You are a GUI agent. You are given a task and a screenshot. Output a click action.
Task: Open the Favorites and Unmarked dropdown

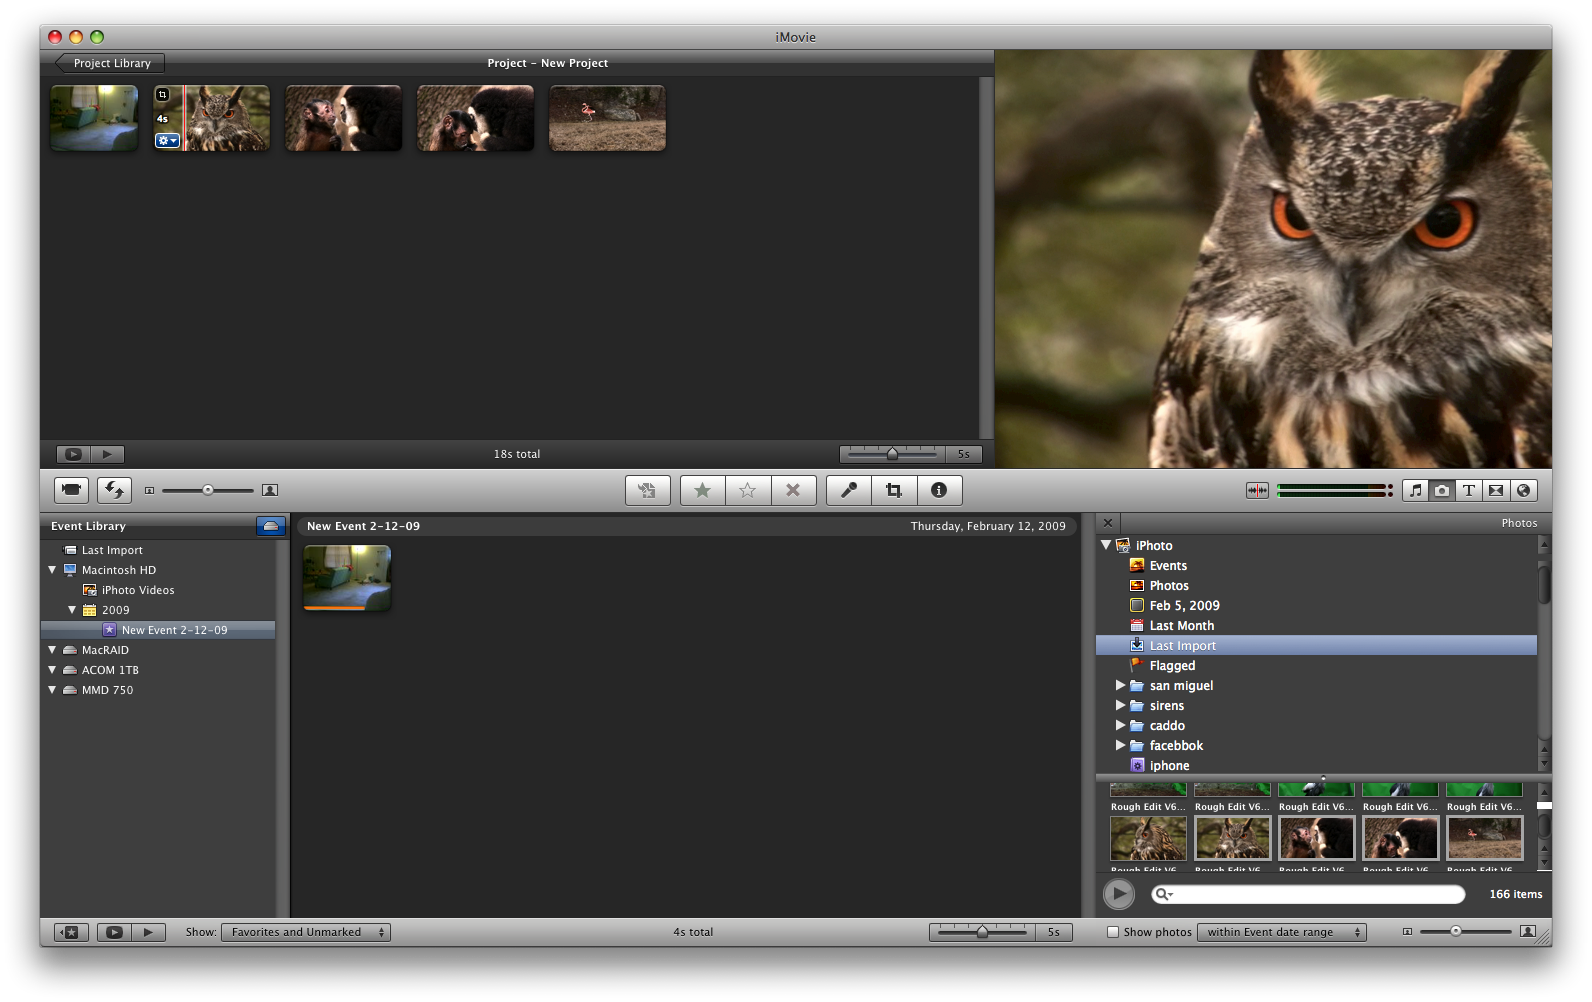point(306,932)
